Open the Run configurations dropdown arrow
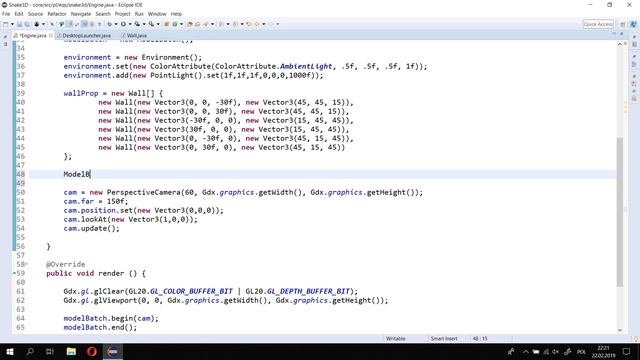This screenshot has height=360, width=640. (x=130, y=24)
